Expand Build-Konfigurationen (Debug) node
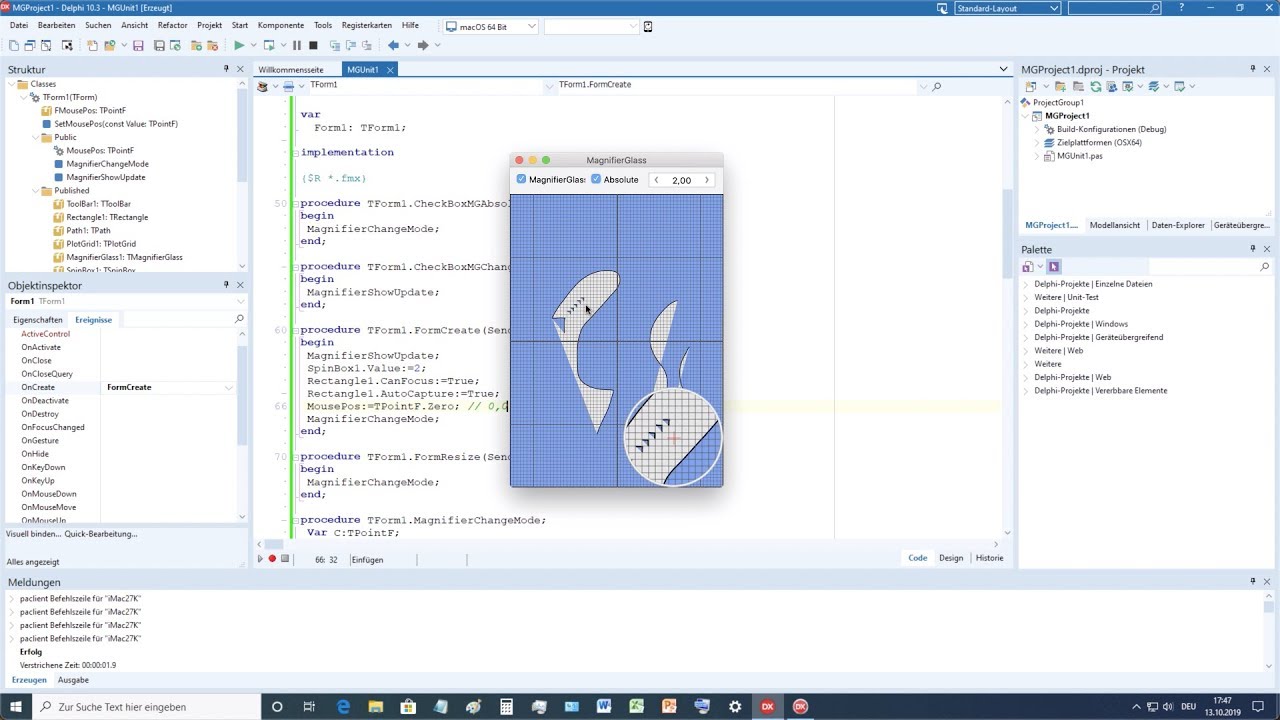1280x720 pixels. point(1037,129)
